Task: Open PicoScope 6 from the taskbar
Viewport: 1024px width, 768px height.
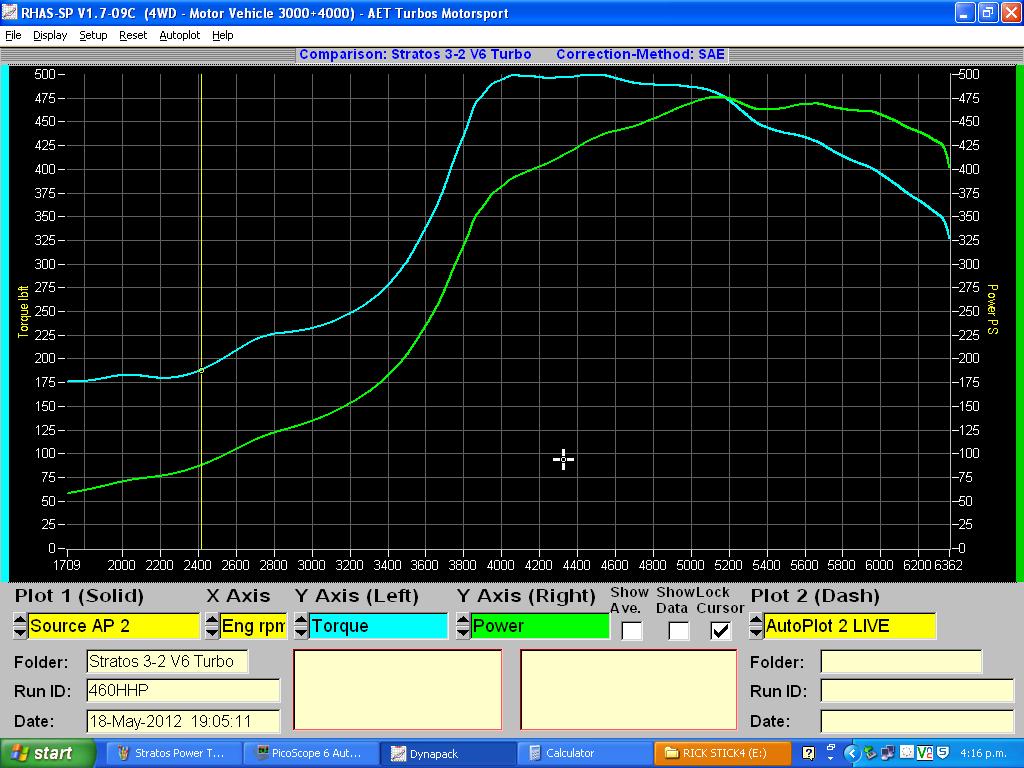Action: tap(312, 753)
